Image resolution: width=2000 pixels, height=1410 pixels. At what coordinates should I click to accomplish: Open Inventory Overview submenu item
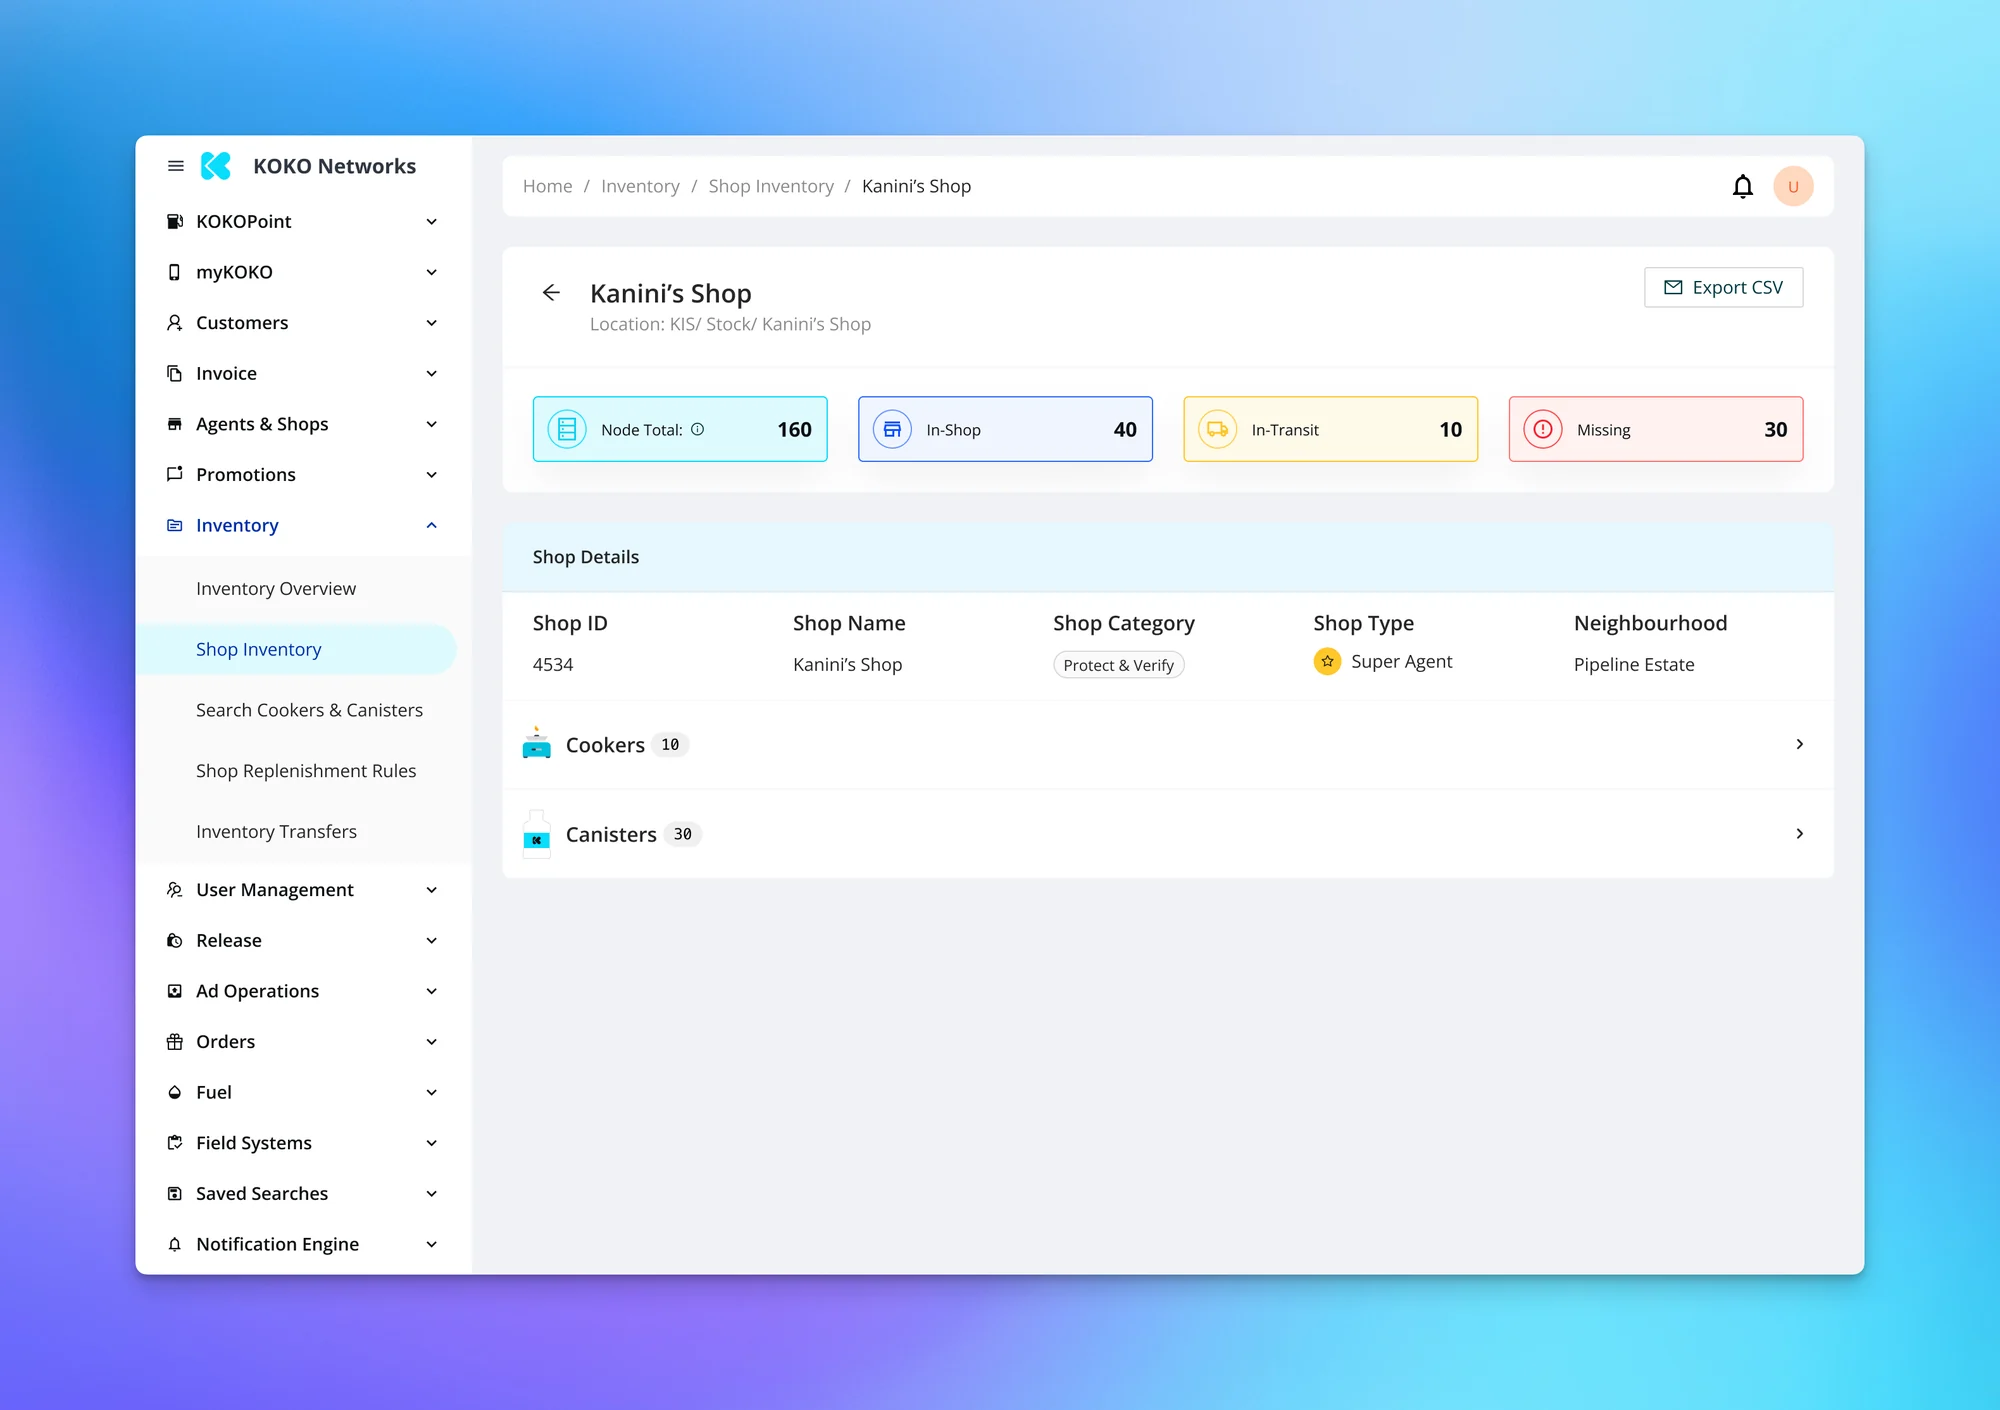point(276,588)
